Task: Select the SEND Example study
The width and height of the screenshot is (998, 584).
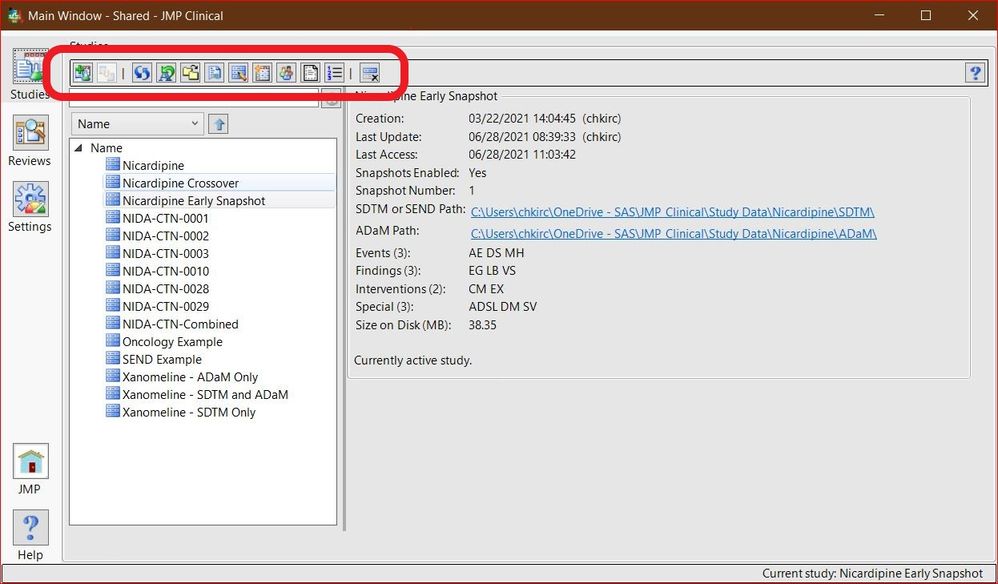Action: tap(162, 359)
